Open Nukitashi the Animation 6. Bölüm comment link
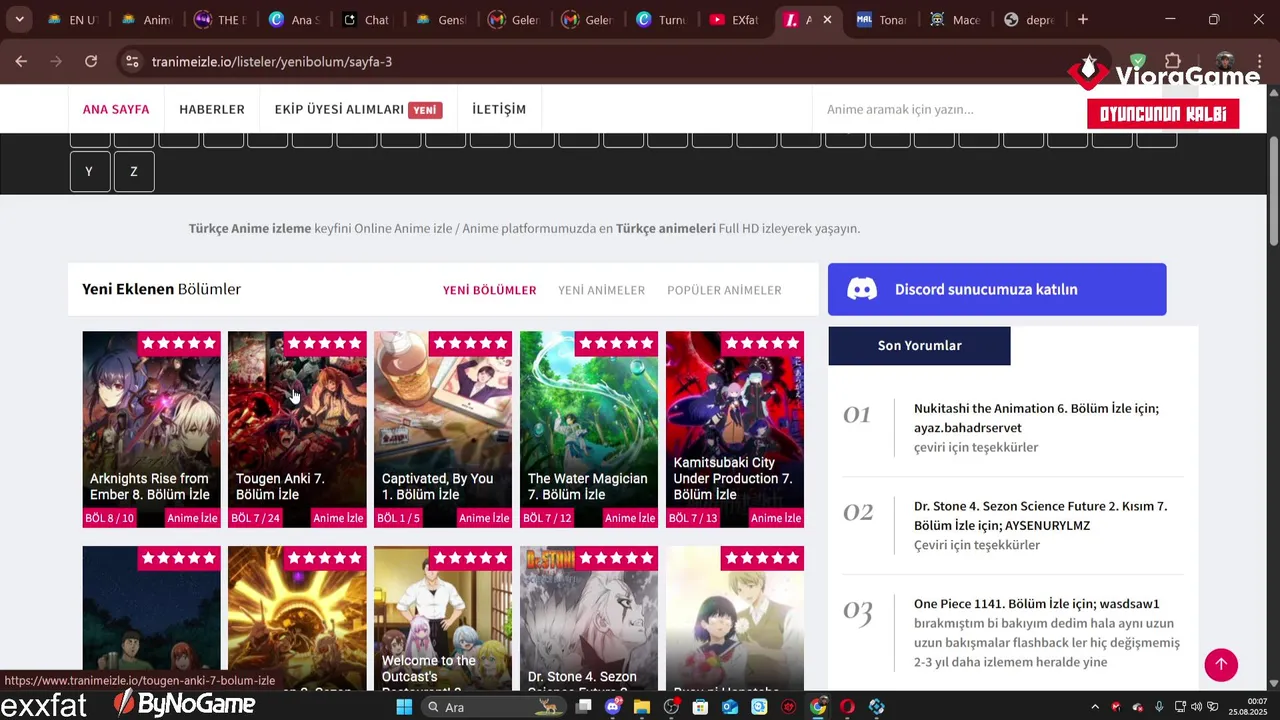 coord(1036,418)
